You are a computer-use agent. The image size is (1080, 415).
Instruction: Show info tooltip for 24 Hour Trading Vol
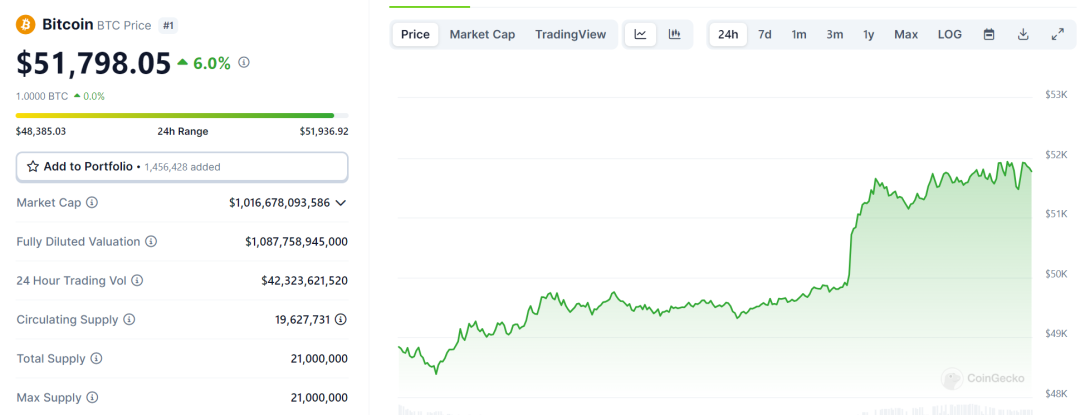click(x=137, y=281)
